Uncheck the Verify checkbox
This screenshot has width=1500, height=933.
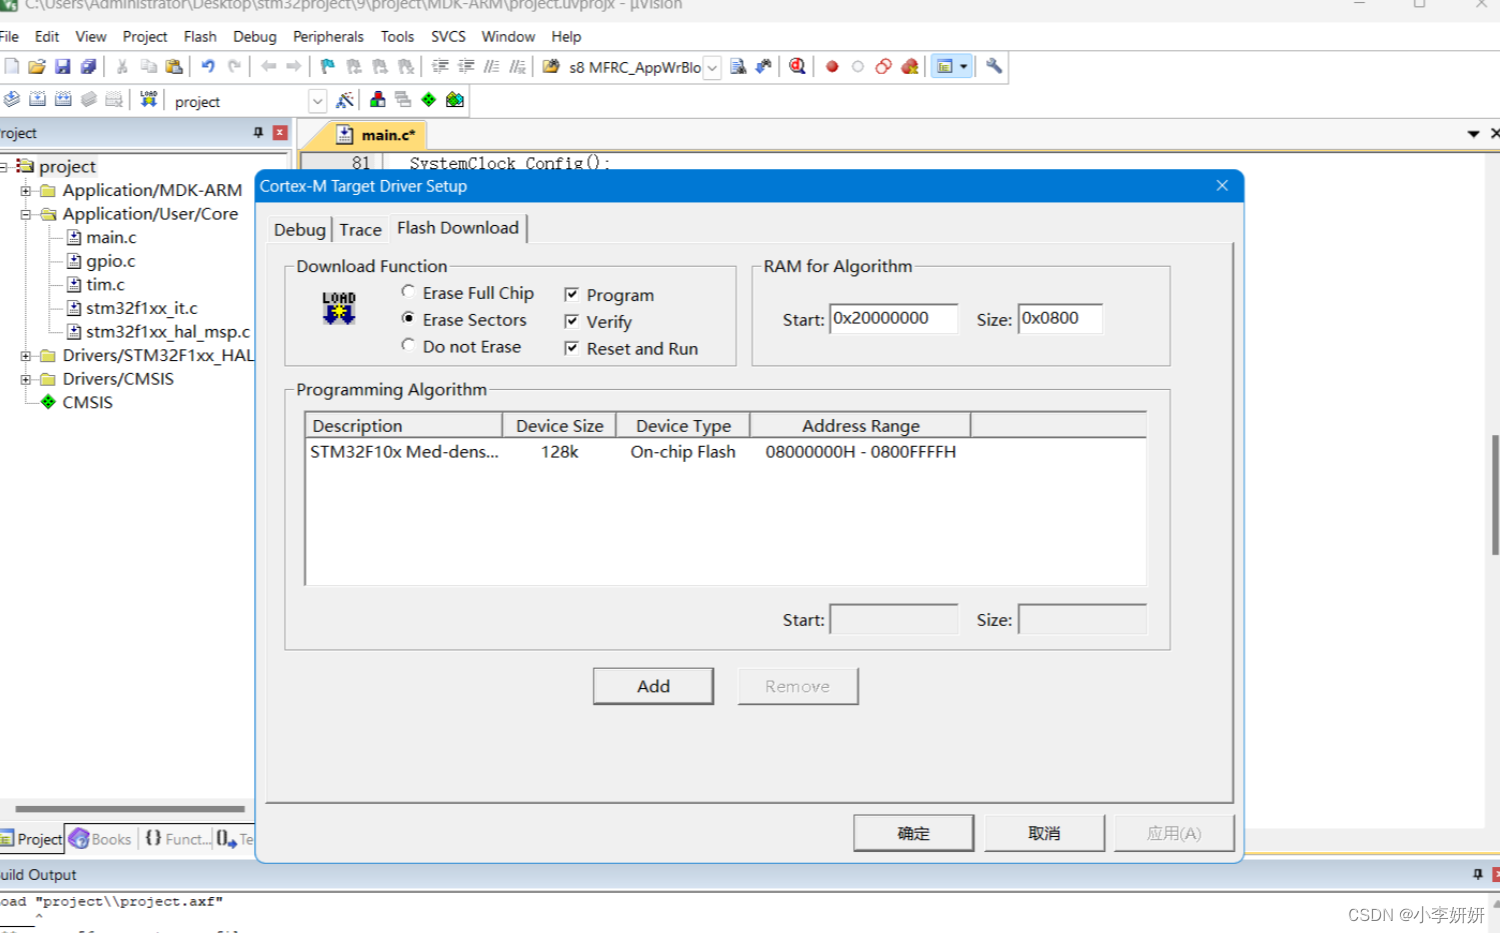click(x=571, y=321)
